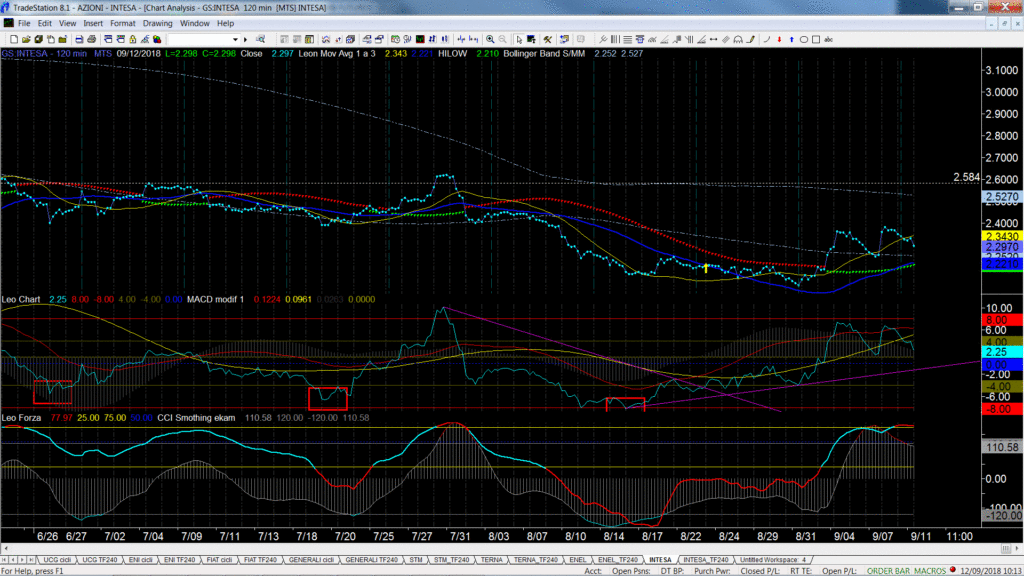The image size is (1024, 576).
Task: Open the Format menu
Action: [123, 24]
